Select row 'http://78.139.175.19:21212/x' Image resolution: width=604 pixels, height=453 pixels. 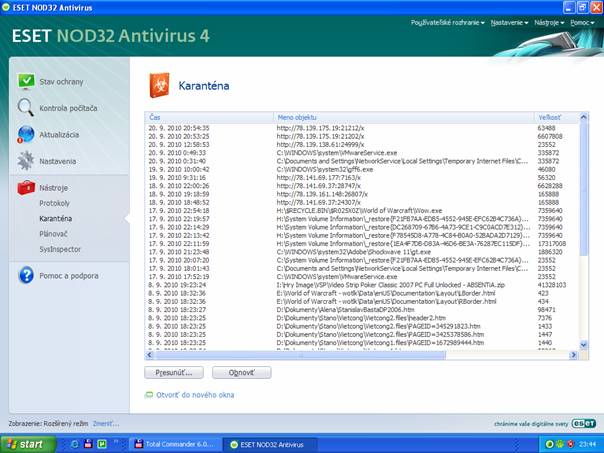click(x=361, y=128)
